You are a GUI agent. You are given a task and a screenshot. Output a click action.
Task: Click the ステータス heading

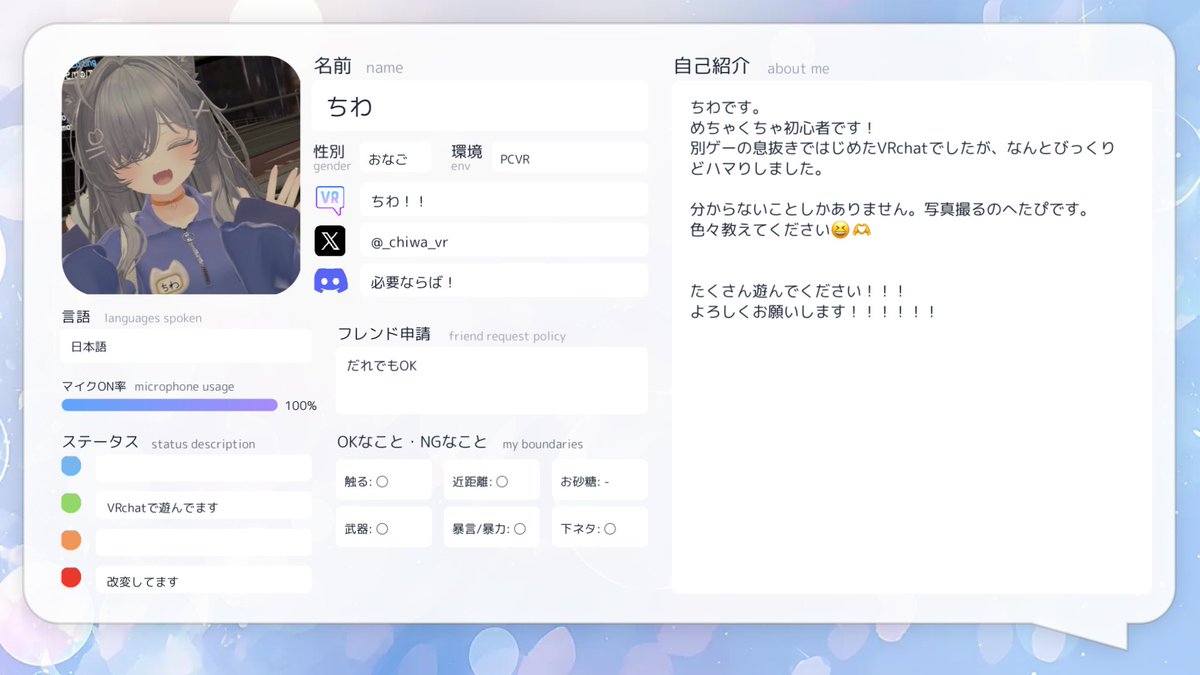pyautogui.click(x=100, y=442)
